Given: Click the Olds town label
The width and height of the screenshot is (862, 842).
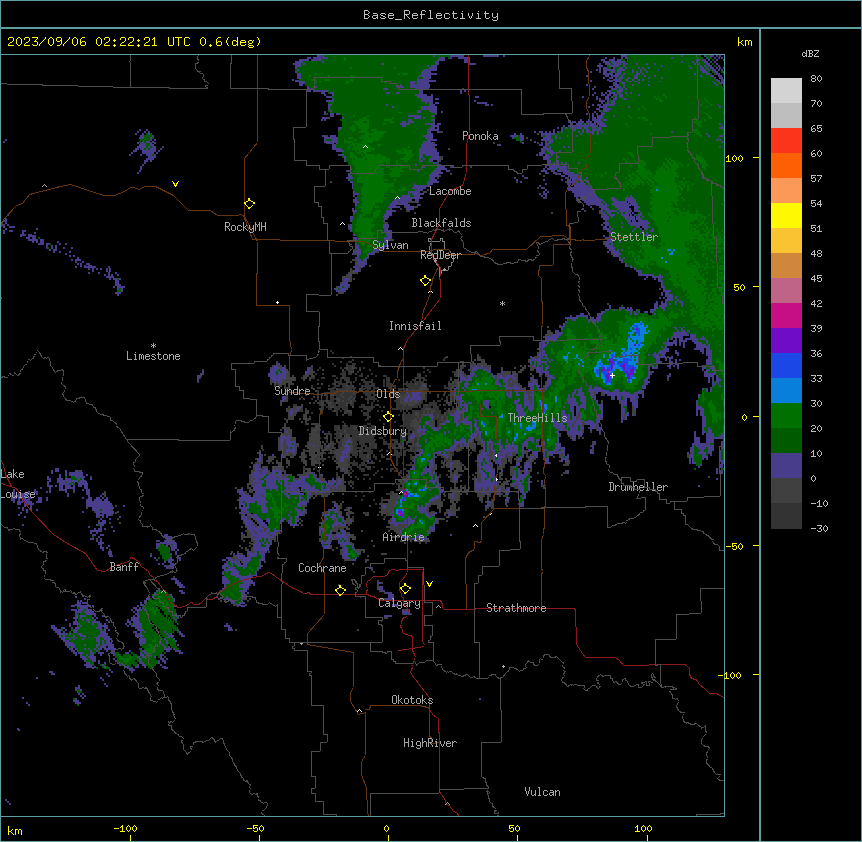Looking at the screenshot, I should tap(388, 394).
